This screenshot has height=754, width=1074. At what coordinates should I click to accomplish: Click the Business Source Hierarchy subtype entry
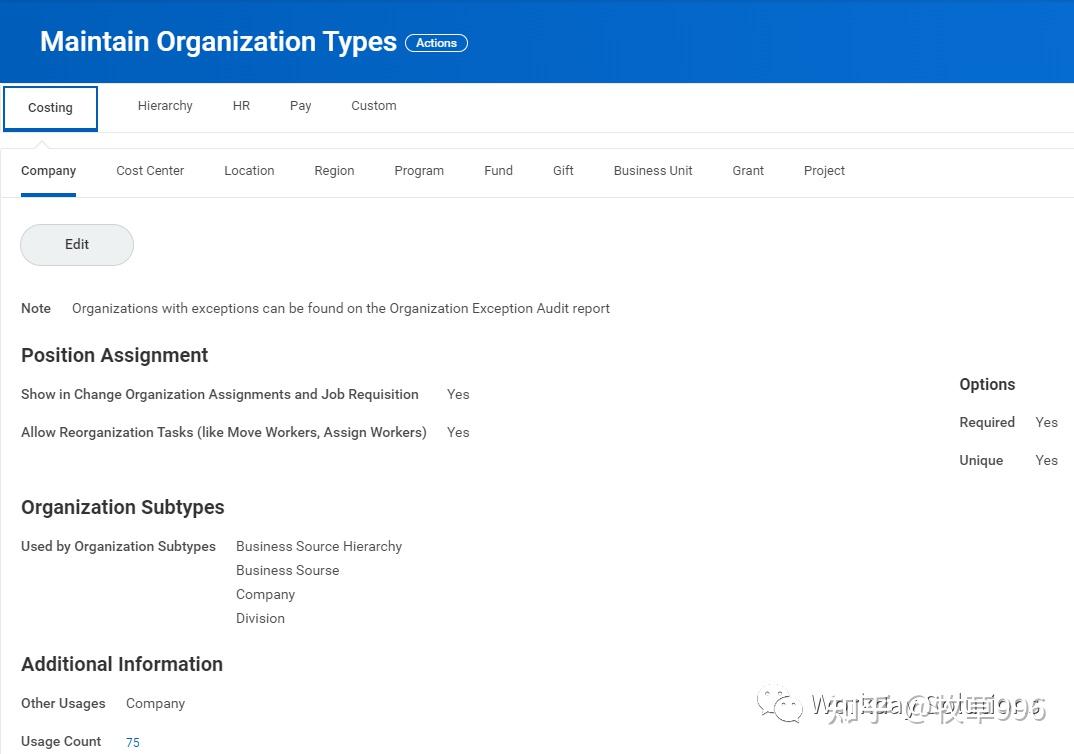coord(318,546)
